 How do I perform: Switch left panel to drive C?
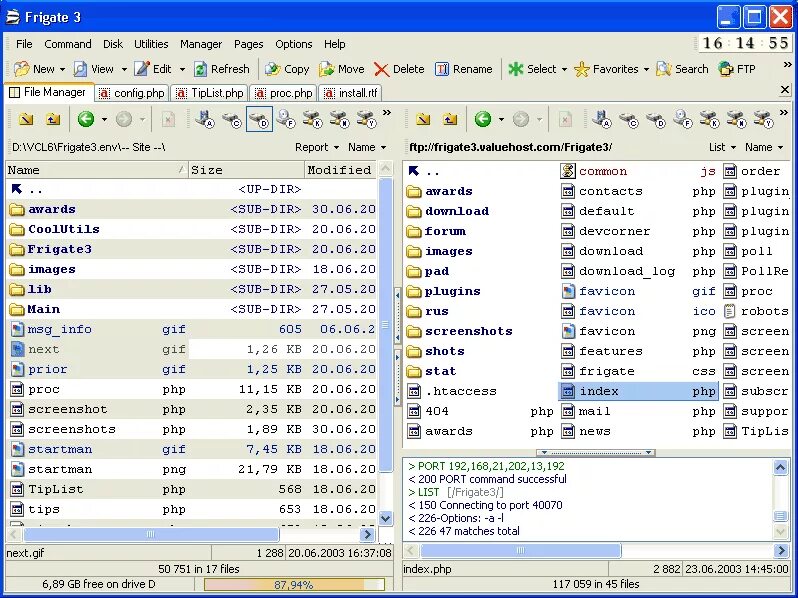pyautogui.click(x=232, y=119)
